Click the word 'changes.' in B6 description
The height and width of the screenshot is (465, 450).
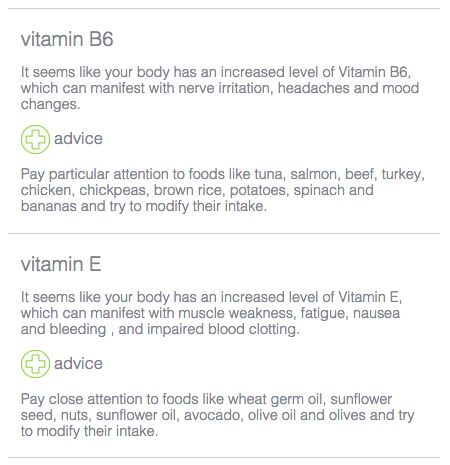(51, 104)
